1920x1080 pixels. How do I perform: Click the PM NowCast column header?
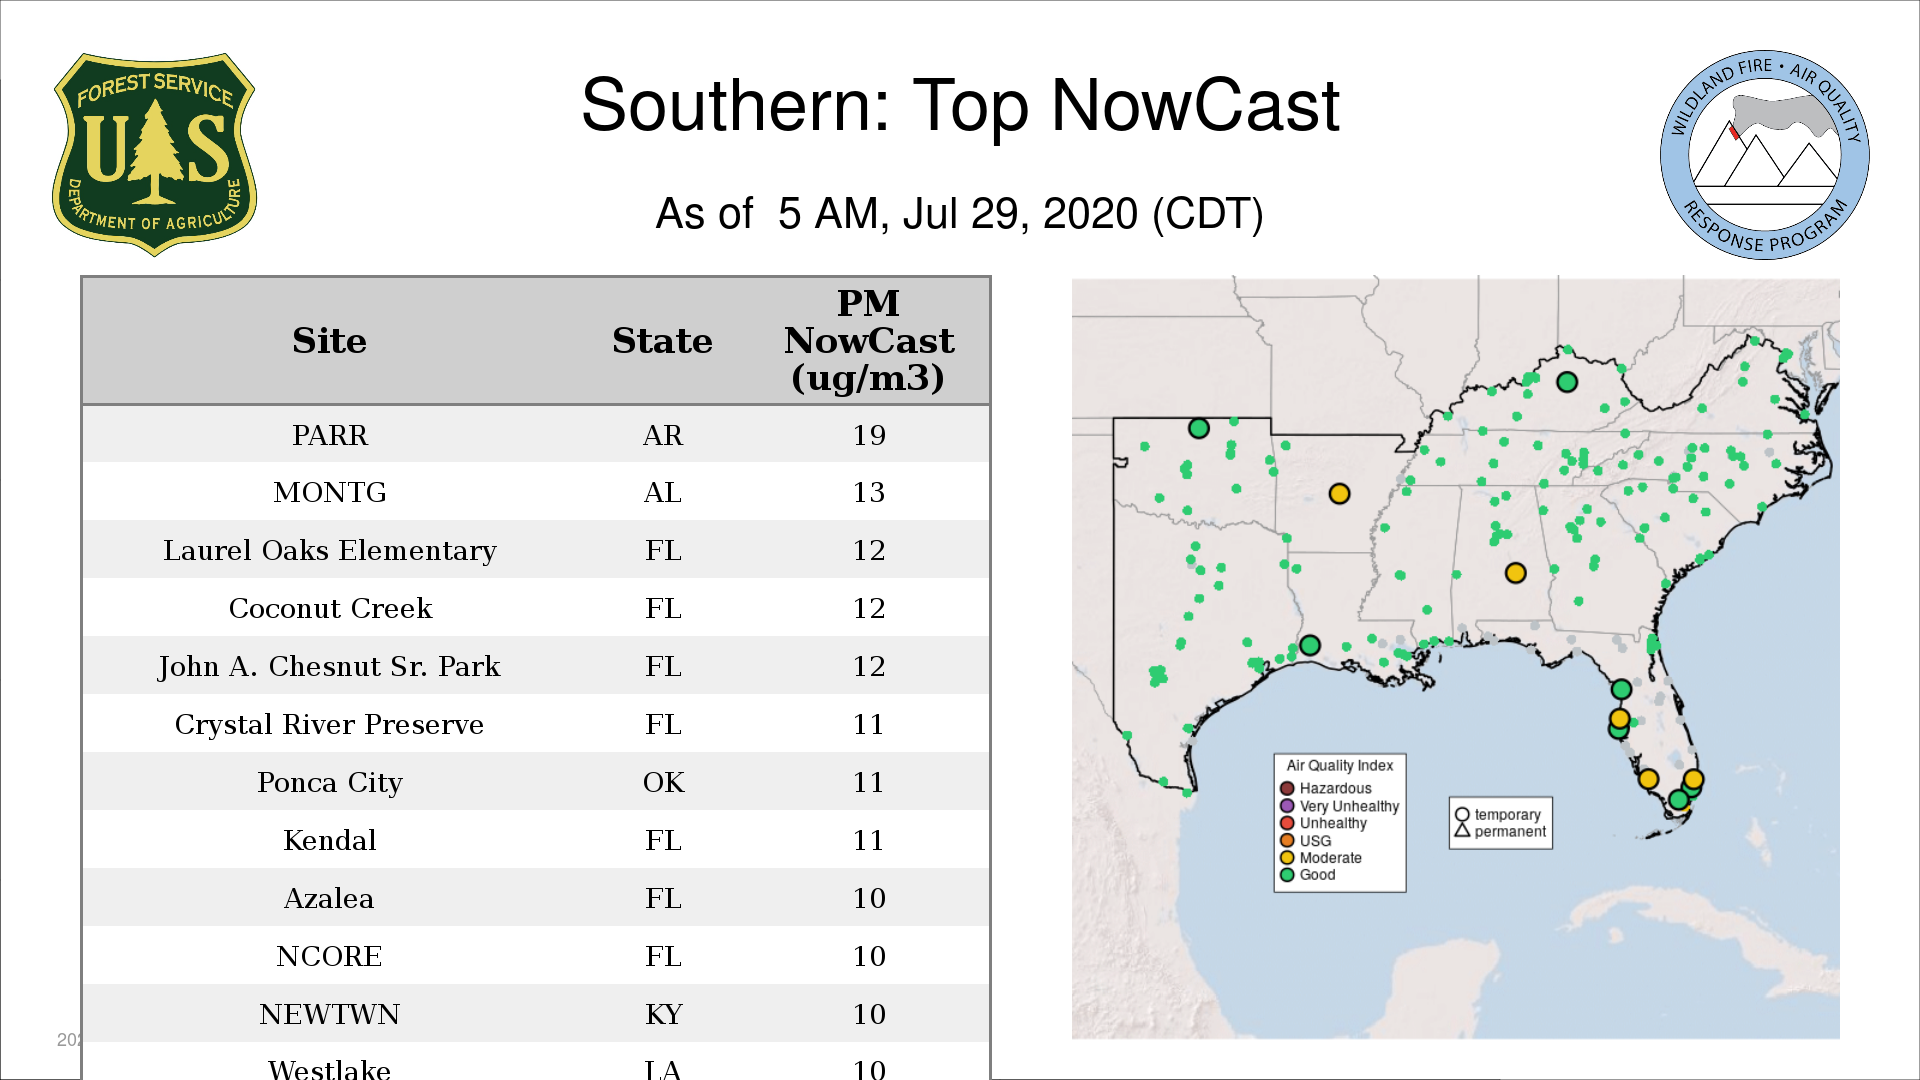868,341
